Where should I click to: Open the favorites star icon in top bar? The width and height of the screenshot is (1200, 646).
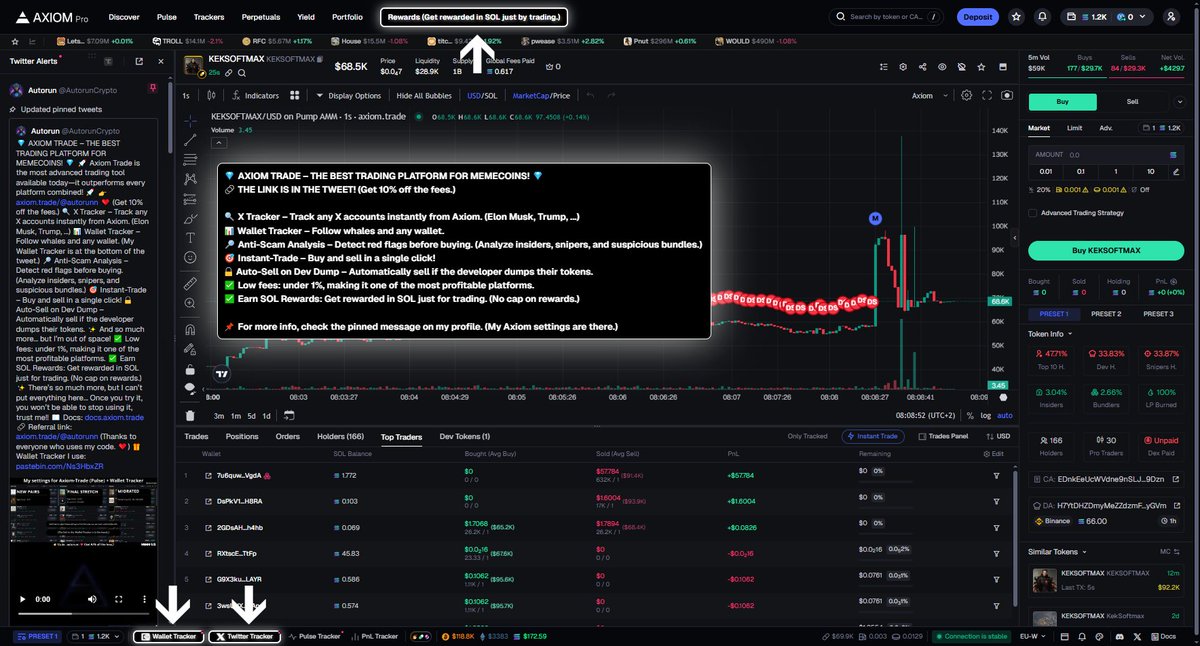tap(1017, 17)
